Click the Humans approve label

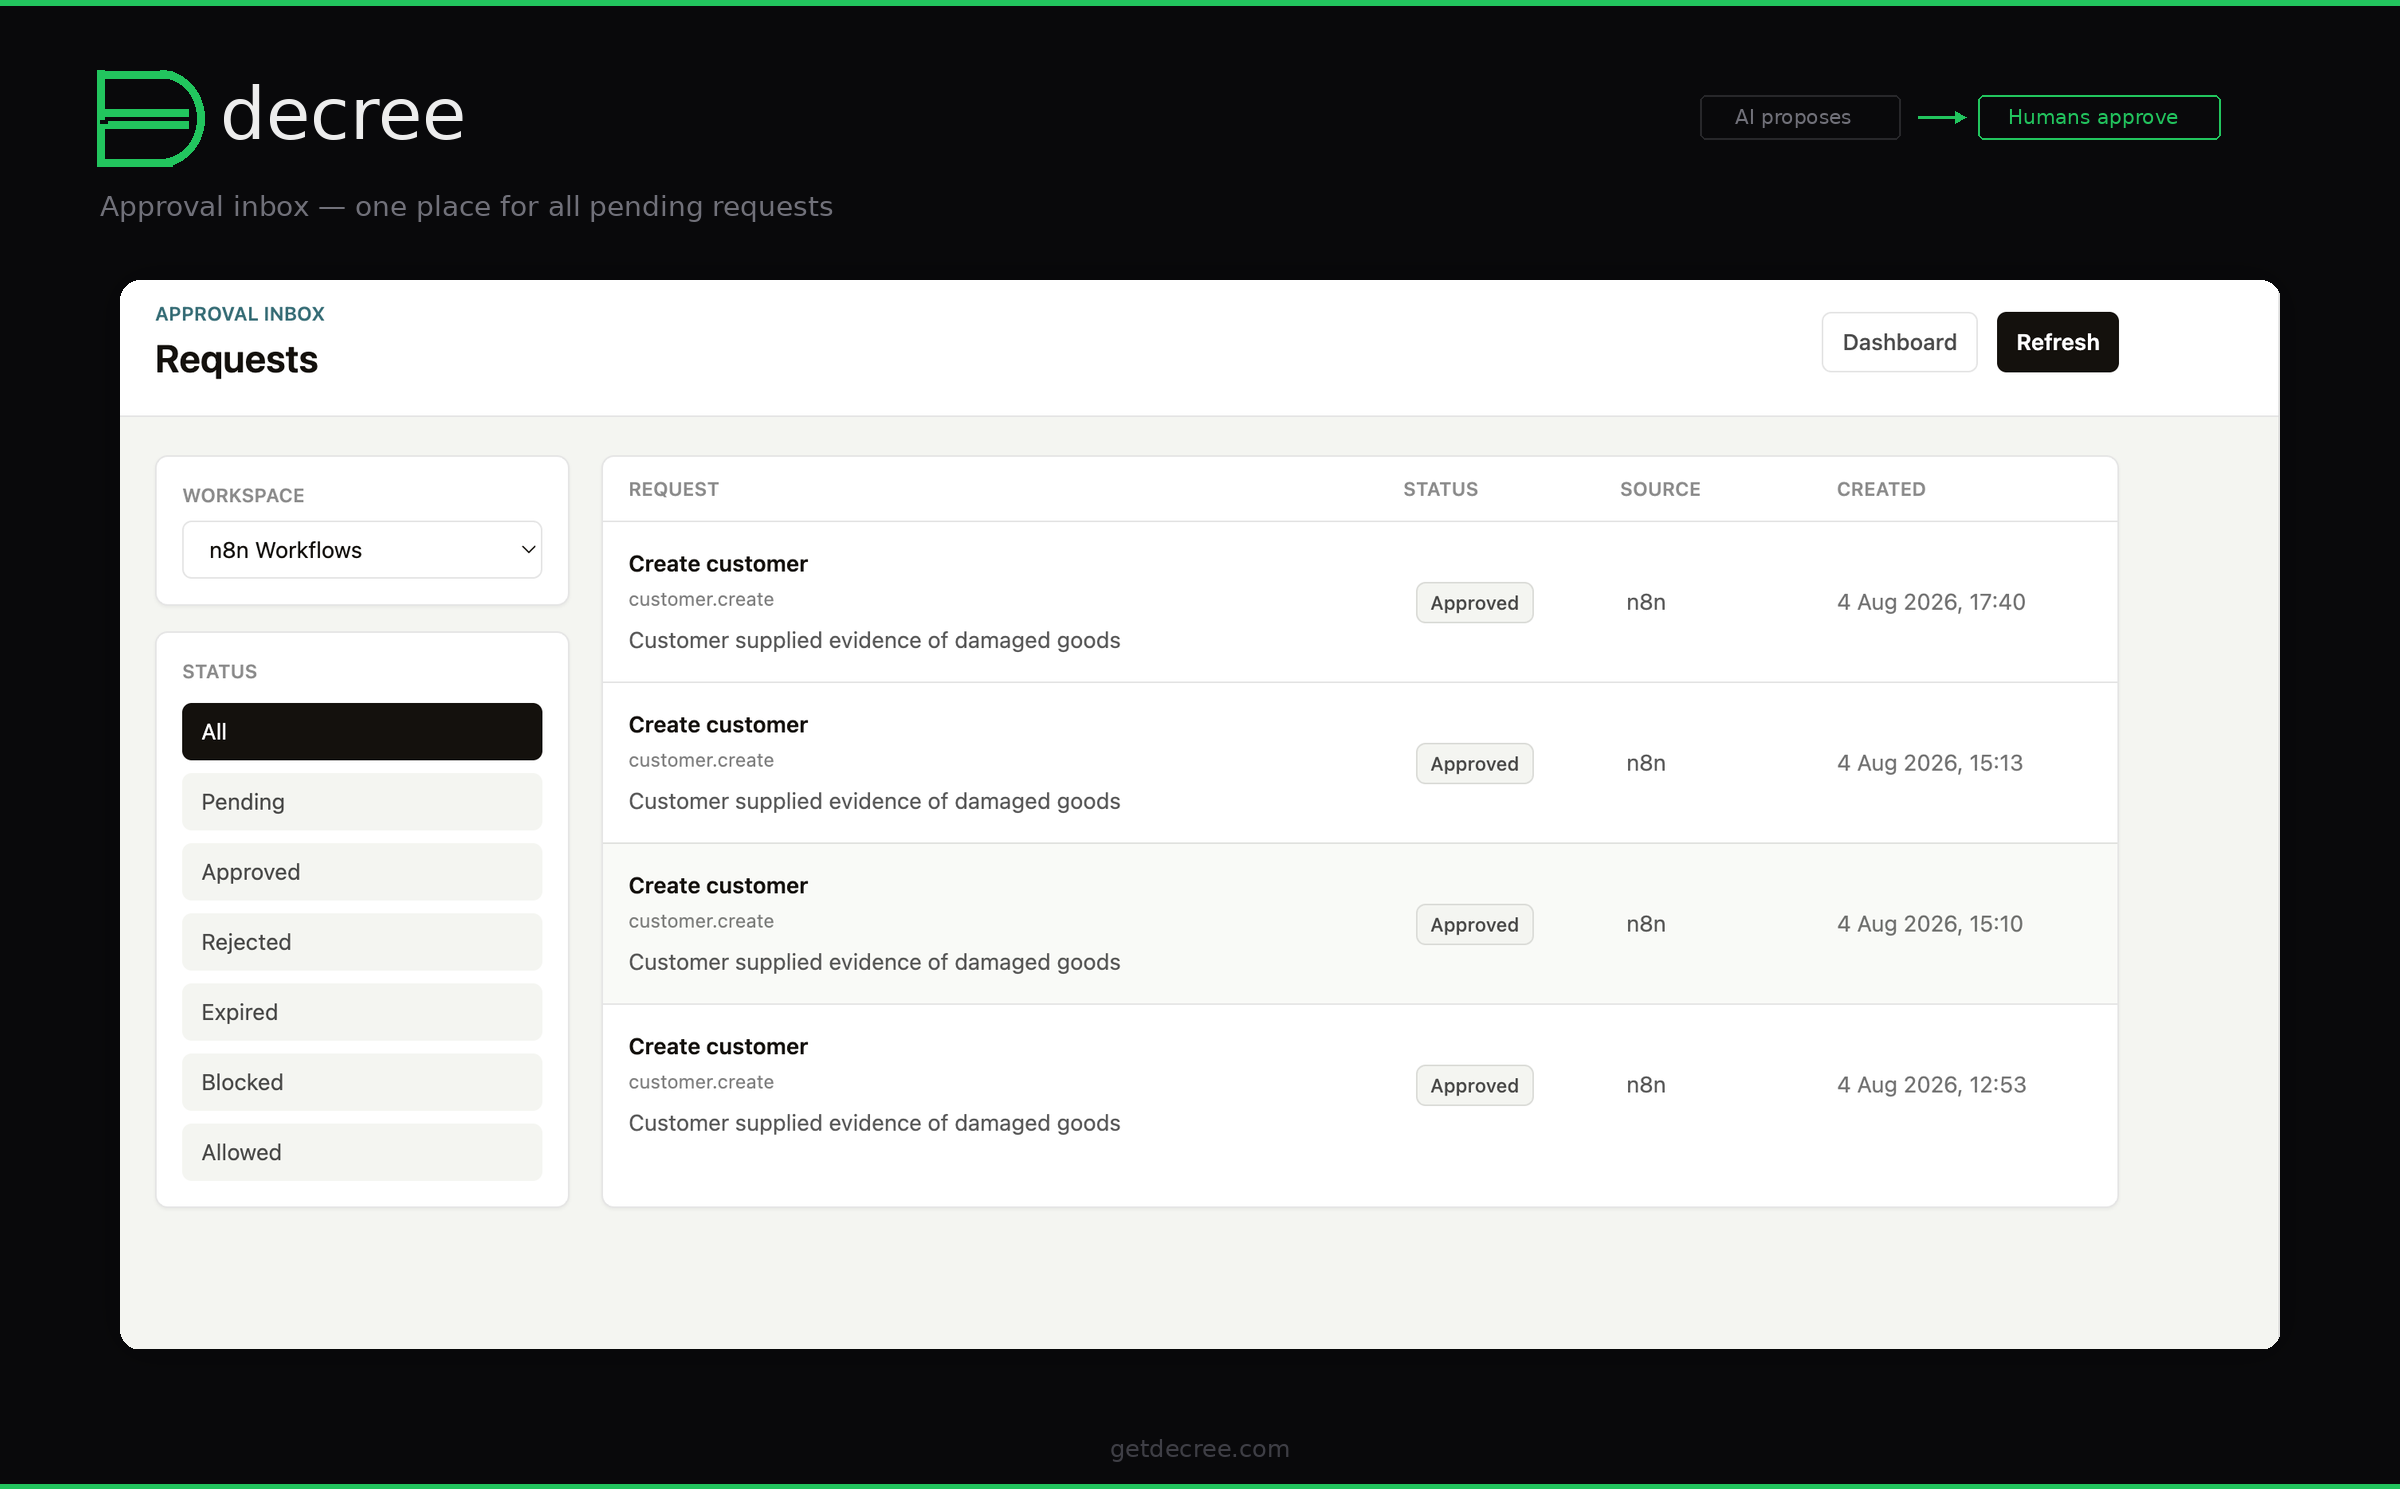pyautogui.click(x=2098, y=117)
